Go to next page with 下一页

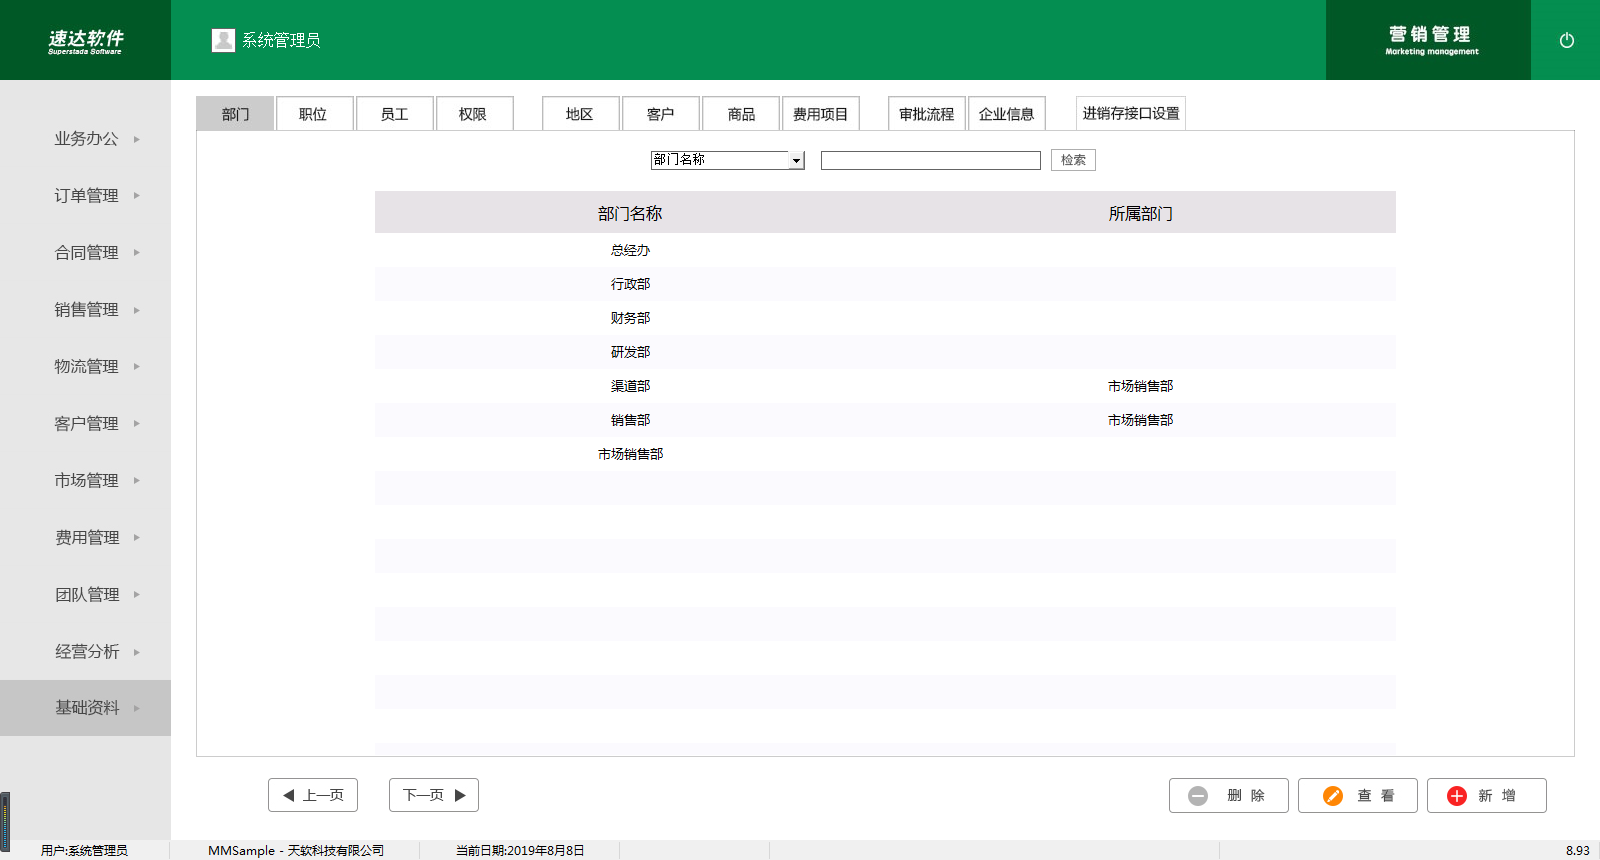[434, 795]
